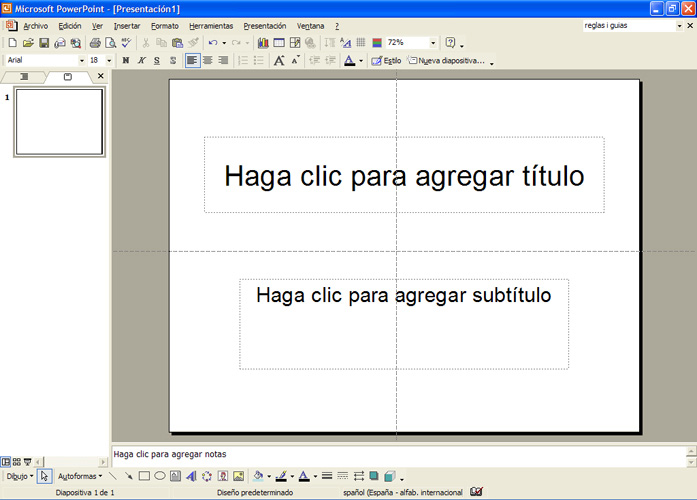697x500 pixels.
Task: Run the spelling check icon
Action: coord(126,43)
